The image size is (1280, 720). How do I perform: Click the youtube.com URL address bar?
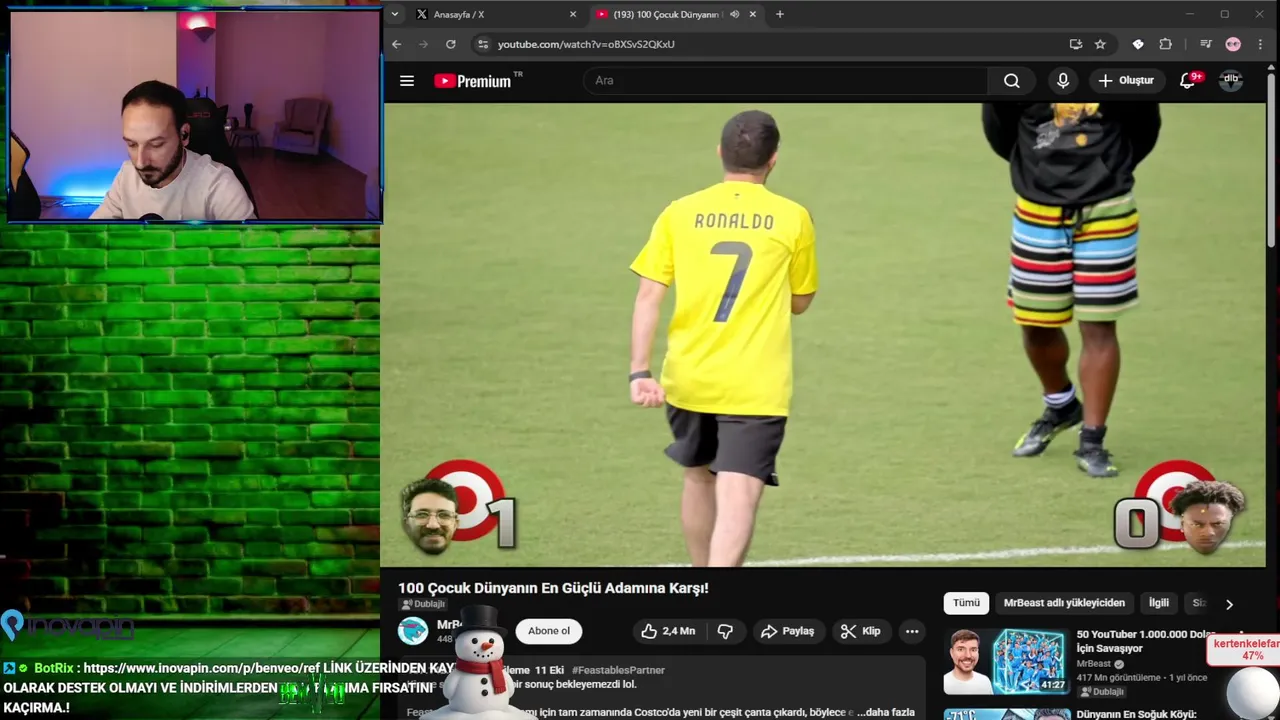point(586,44)
